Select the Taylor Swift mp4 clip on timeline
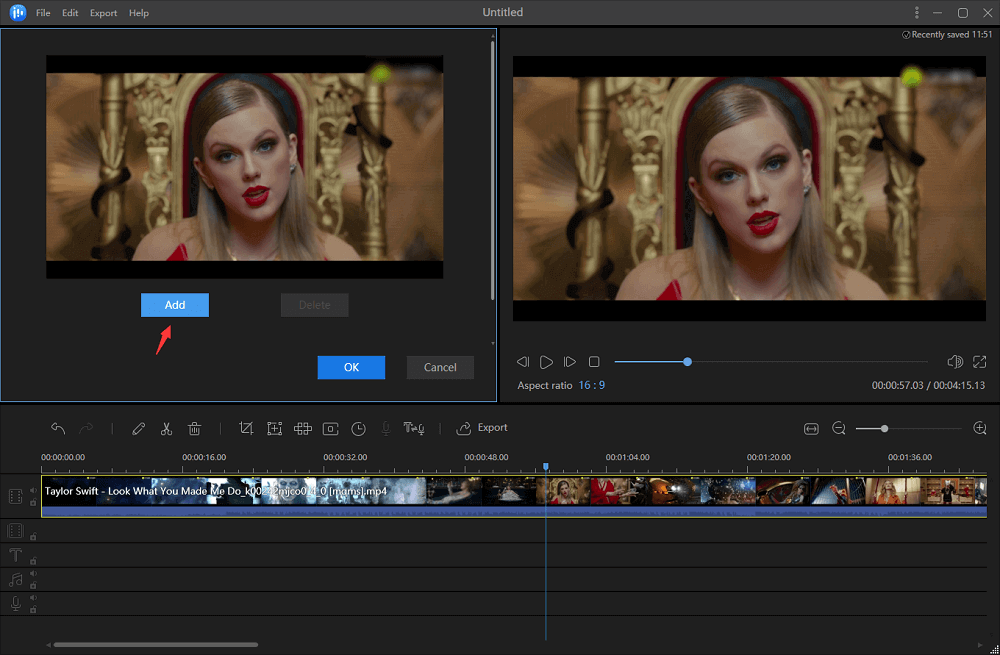Viewport: 1000px width, 655px height. coord(514,496)
